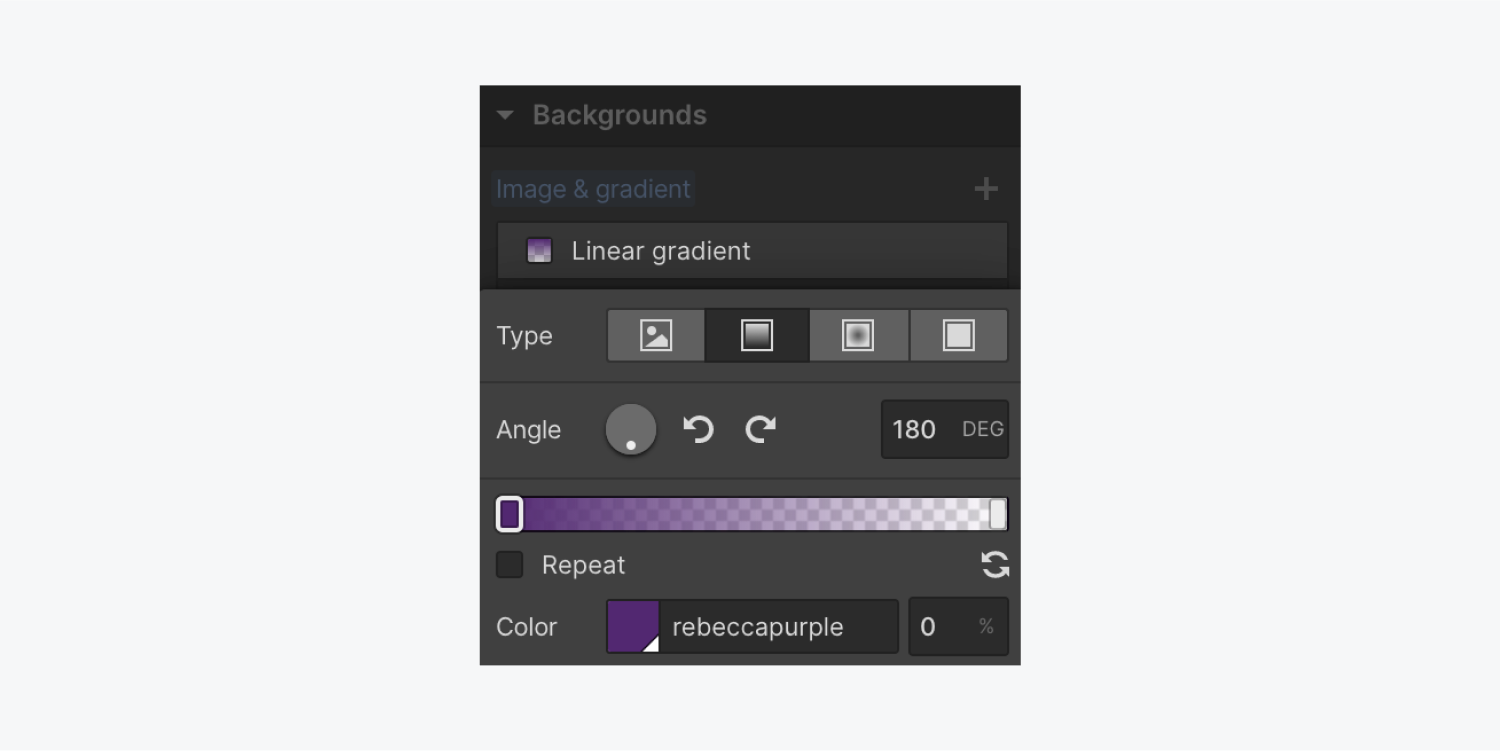Click the Backgrounds panel header

coord(620,114)
